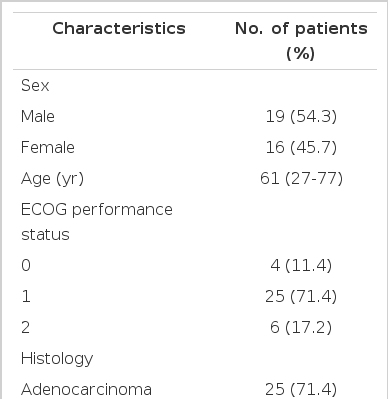Click the Histology row label
The width and height of the screenshot is (388, 399).
click(x=57, y=359)
